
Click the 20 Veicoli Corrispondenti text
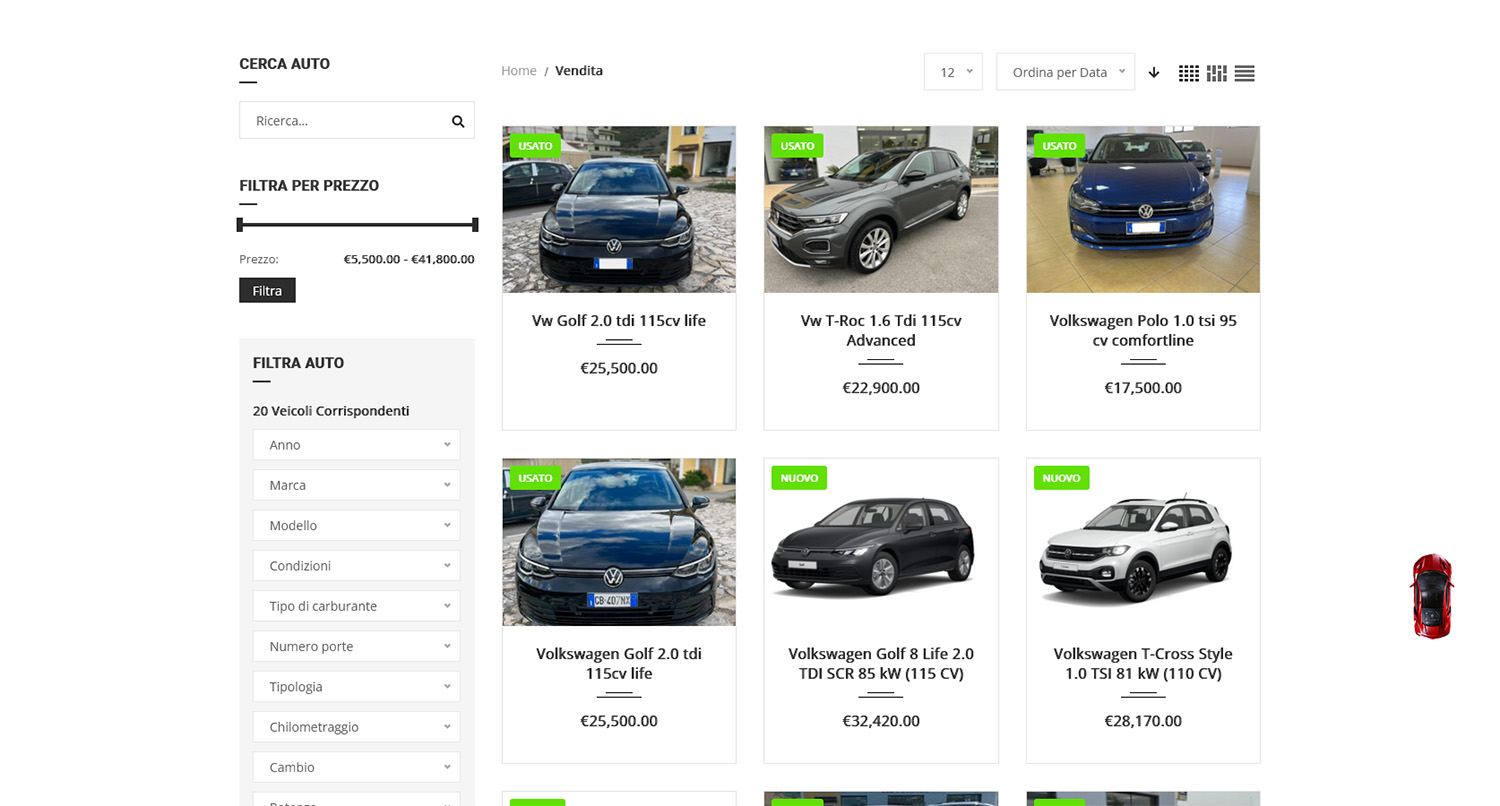[331, 411]
